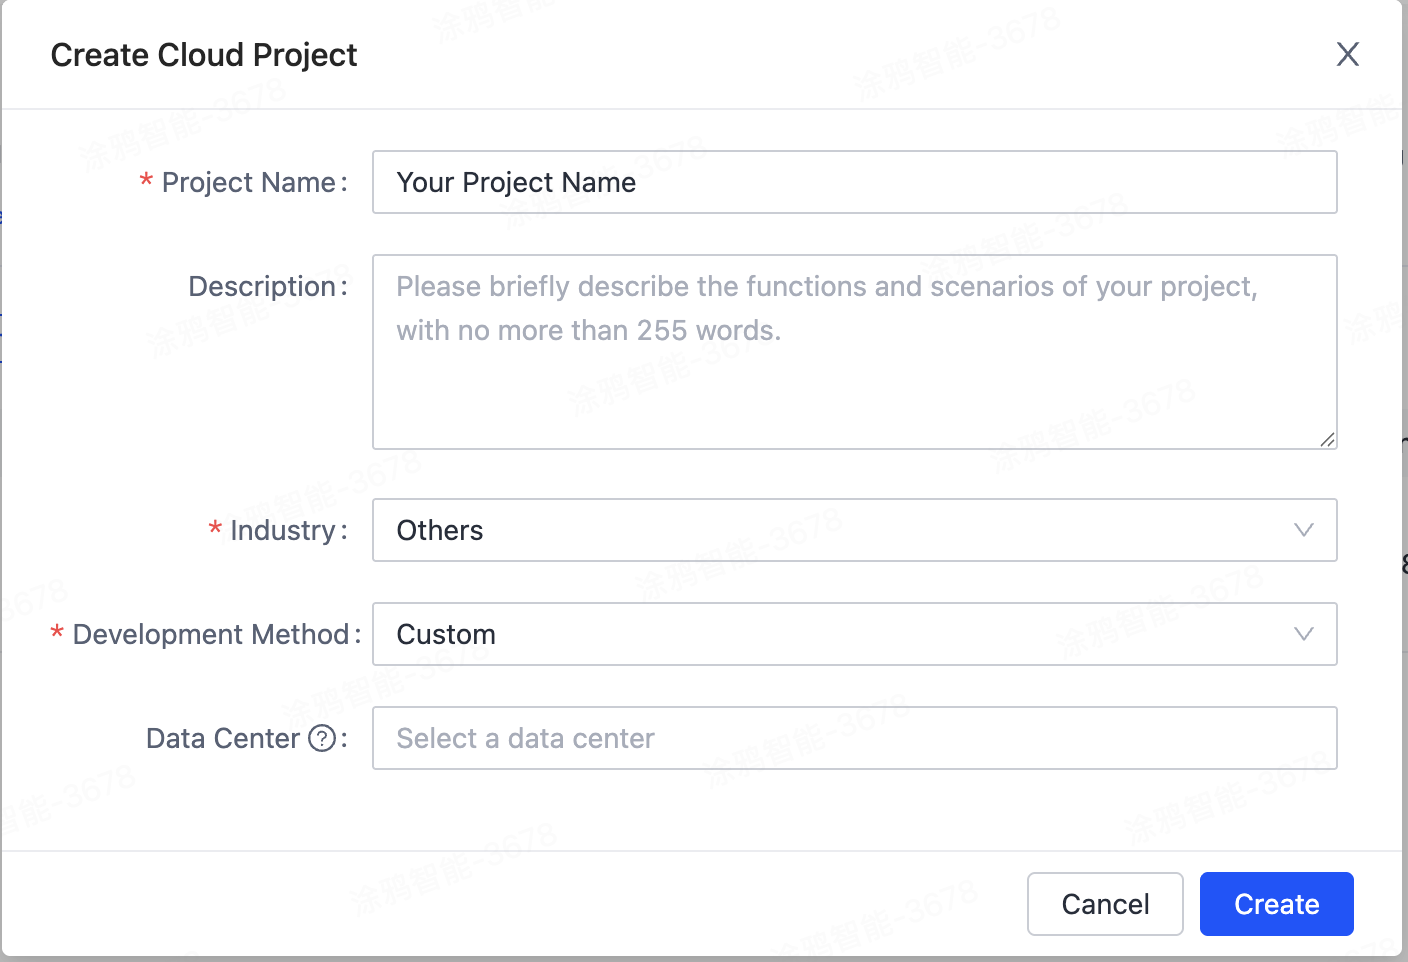This screenshot has width=1408, height=962.
Task: Click the Industry dropdown chevron arrow
Action: 1303,530
